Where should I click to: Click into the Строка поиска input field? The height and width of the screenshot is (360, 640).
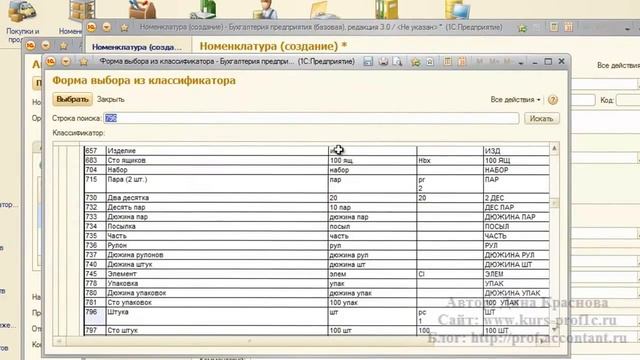pos(311,118)
